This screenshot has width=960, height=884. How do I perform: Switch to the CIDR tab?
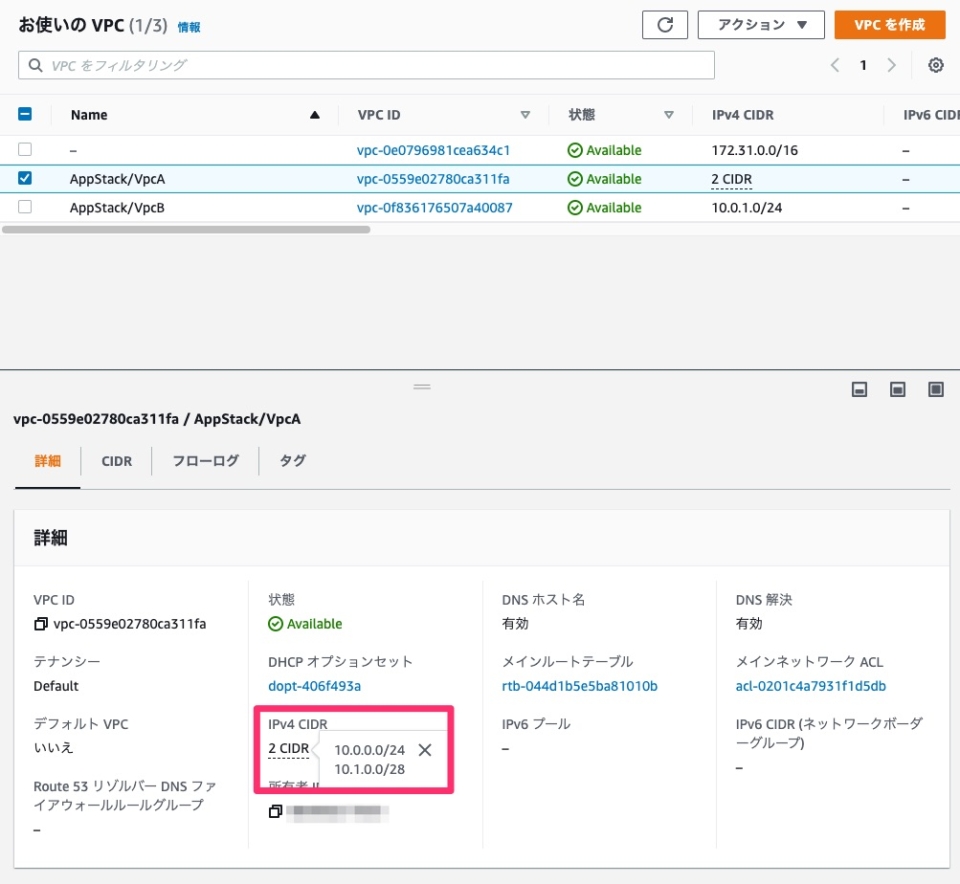pos(116,461)
